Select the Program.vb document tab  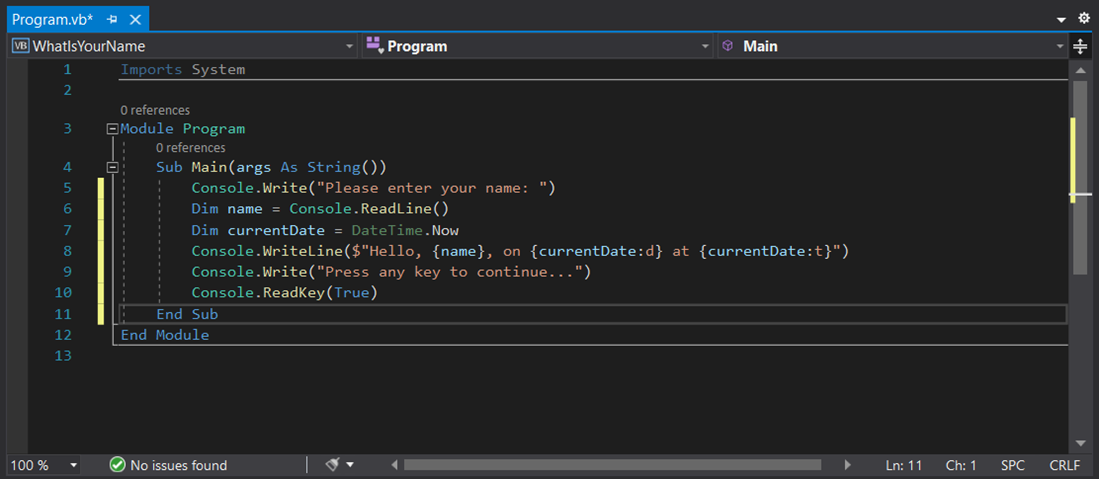pos(54,19)
